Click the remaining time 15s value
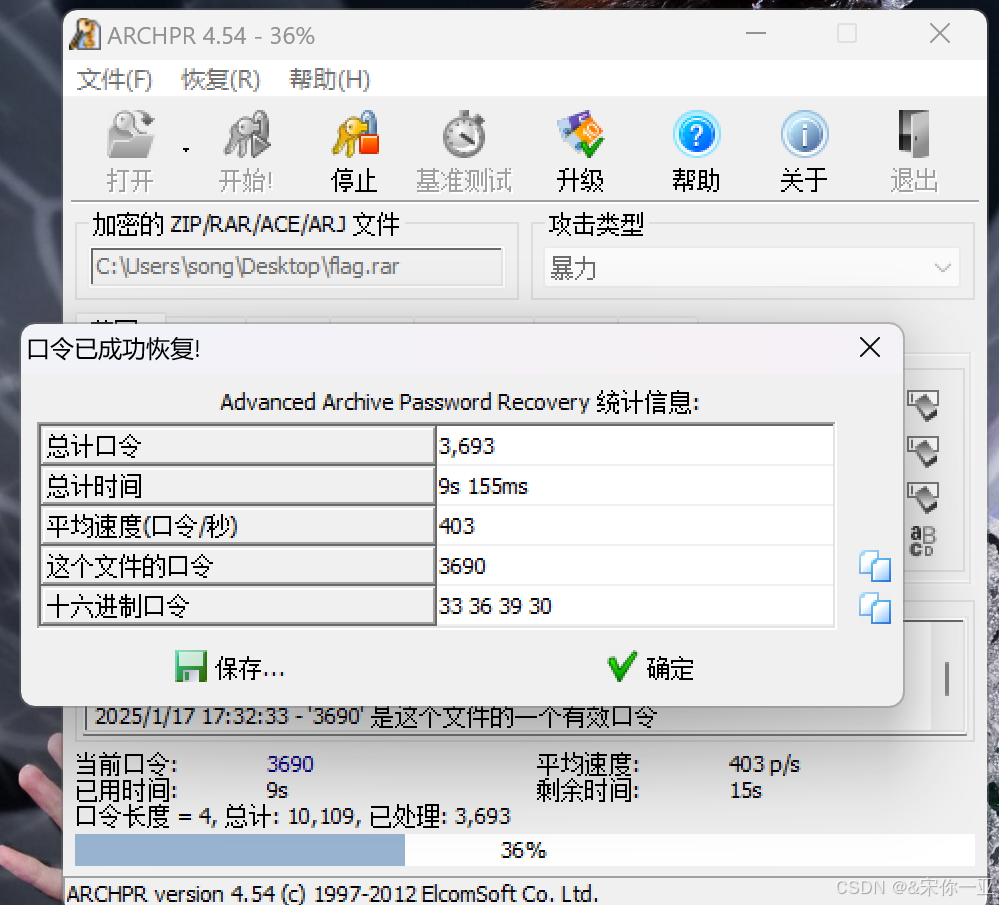 coord(746,790)
